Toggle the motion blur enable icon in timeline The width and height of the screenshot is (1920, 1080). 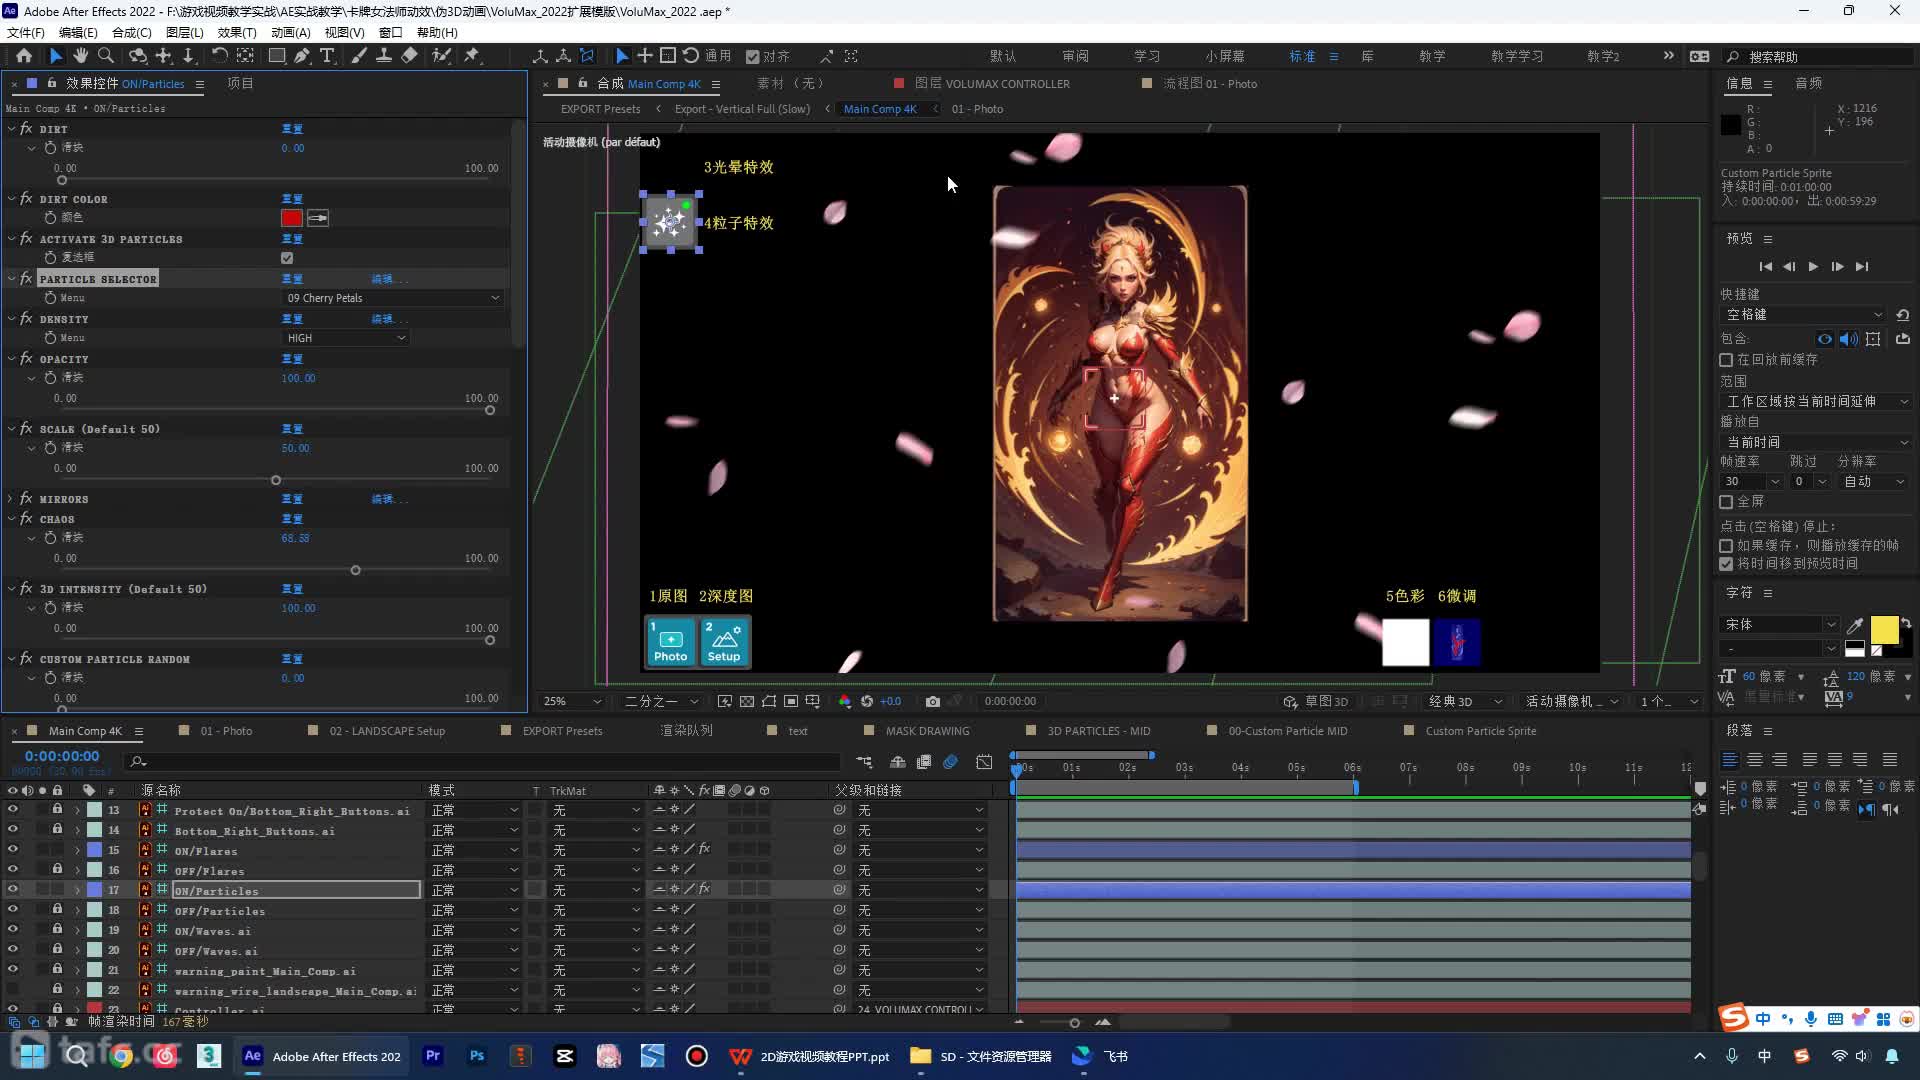(x=950, y=762)
